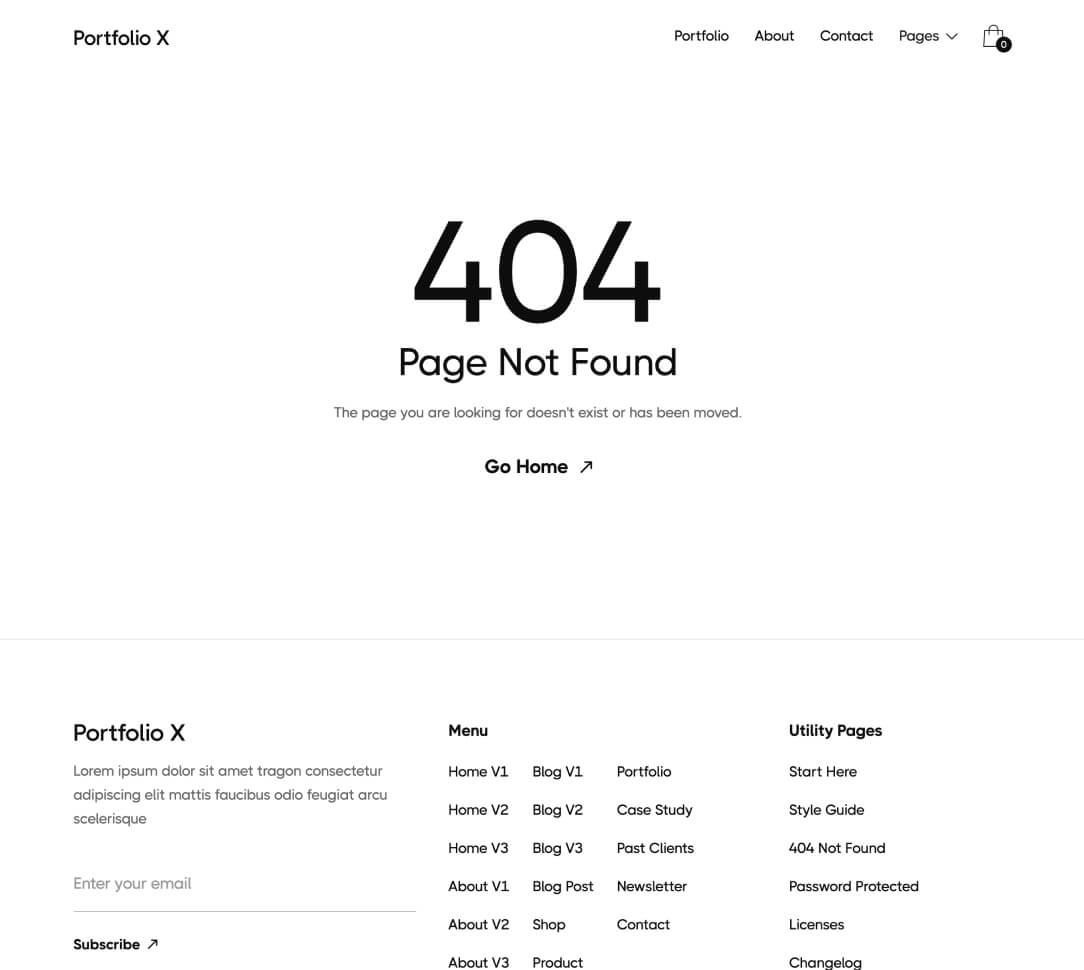Viewport: 1084px width, 970px height.
Task: Open the shopping cart bag icon
Action: 994,37
